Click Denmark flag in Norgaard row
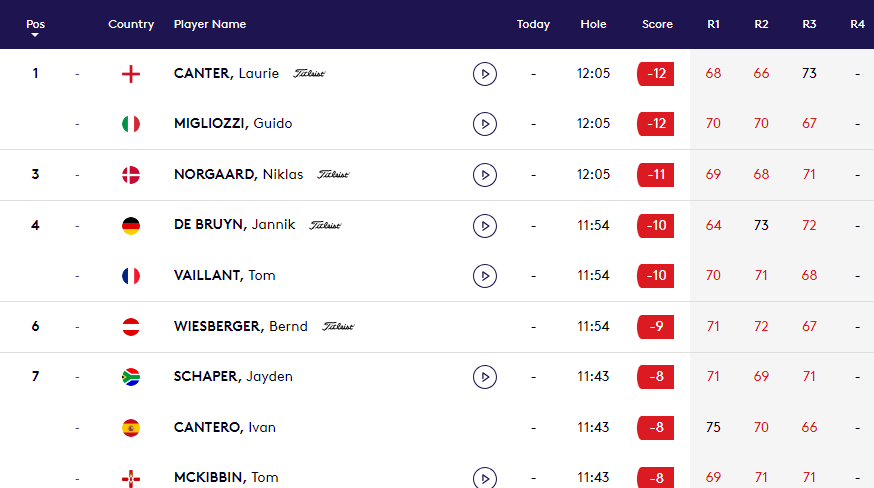Screen dimensions: 874x488 point(131,175)
